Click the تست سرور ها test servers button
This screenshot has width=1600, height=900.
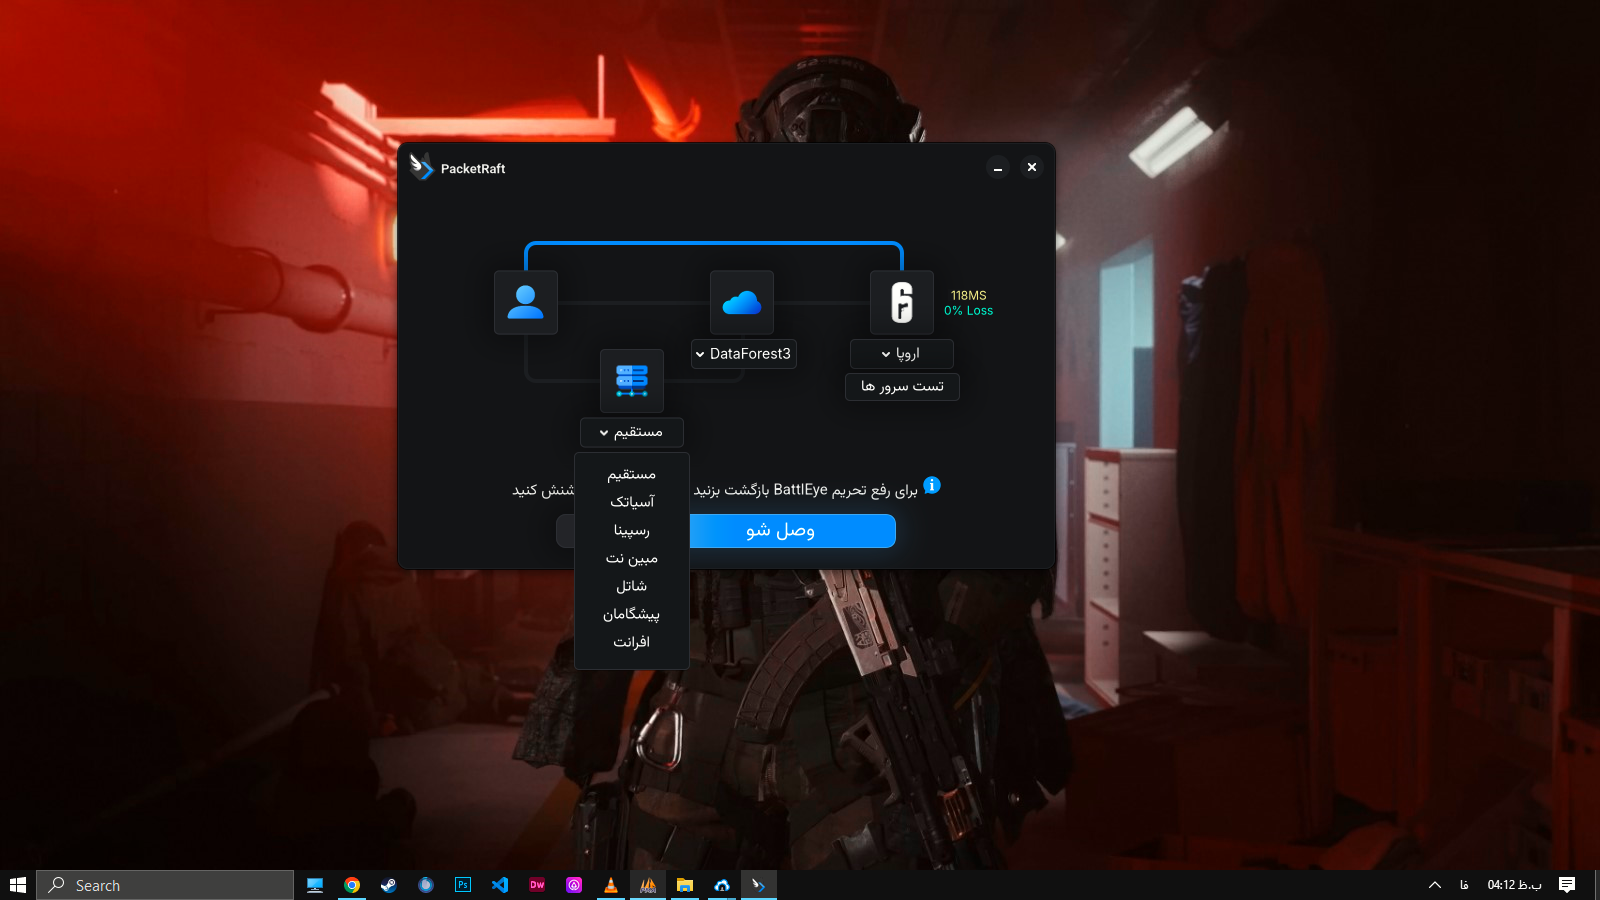pyautogui.click(x=902, y=387)
